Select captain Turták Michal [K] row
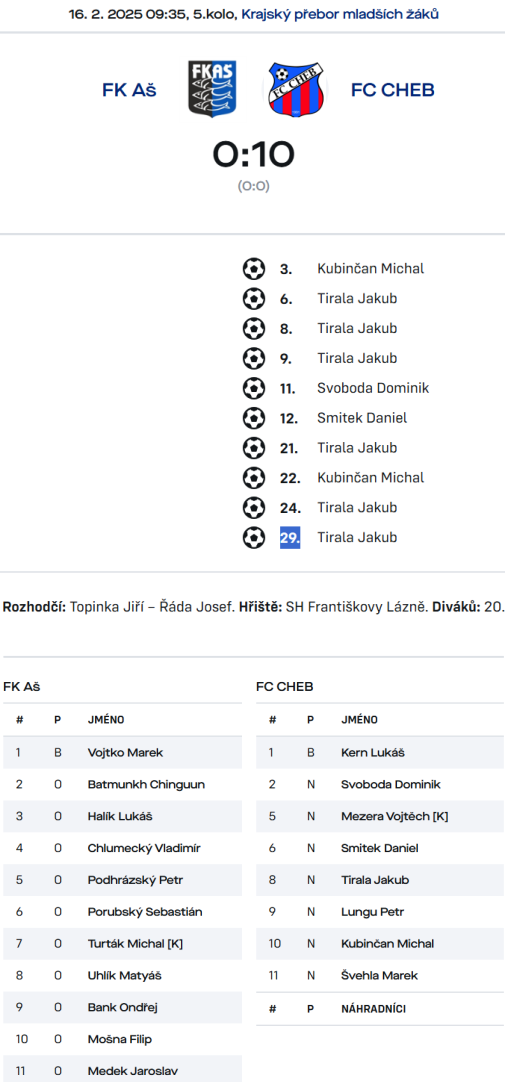This screenshot has height=1082, width=505. point(123,943)
